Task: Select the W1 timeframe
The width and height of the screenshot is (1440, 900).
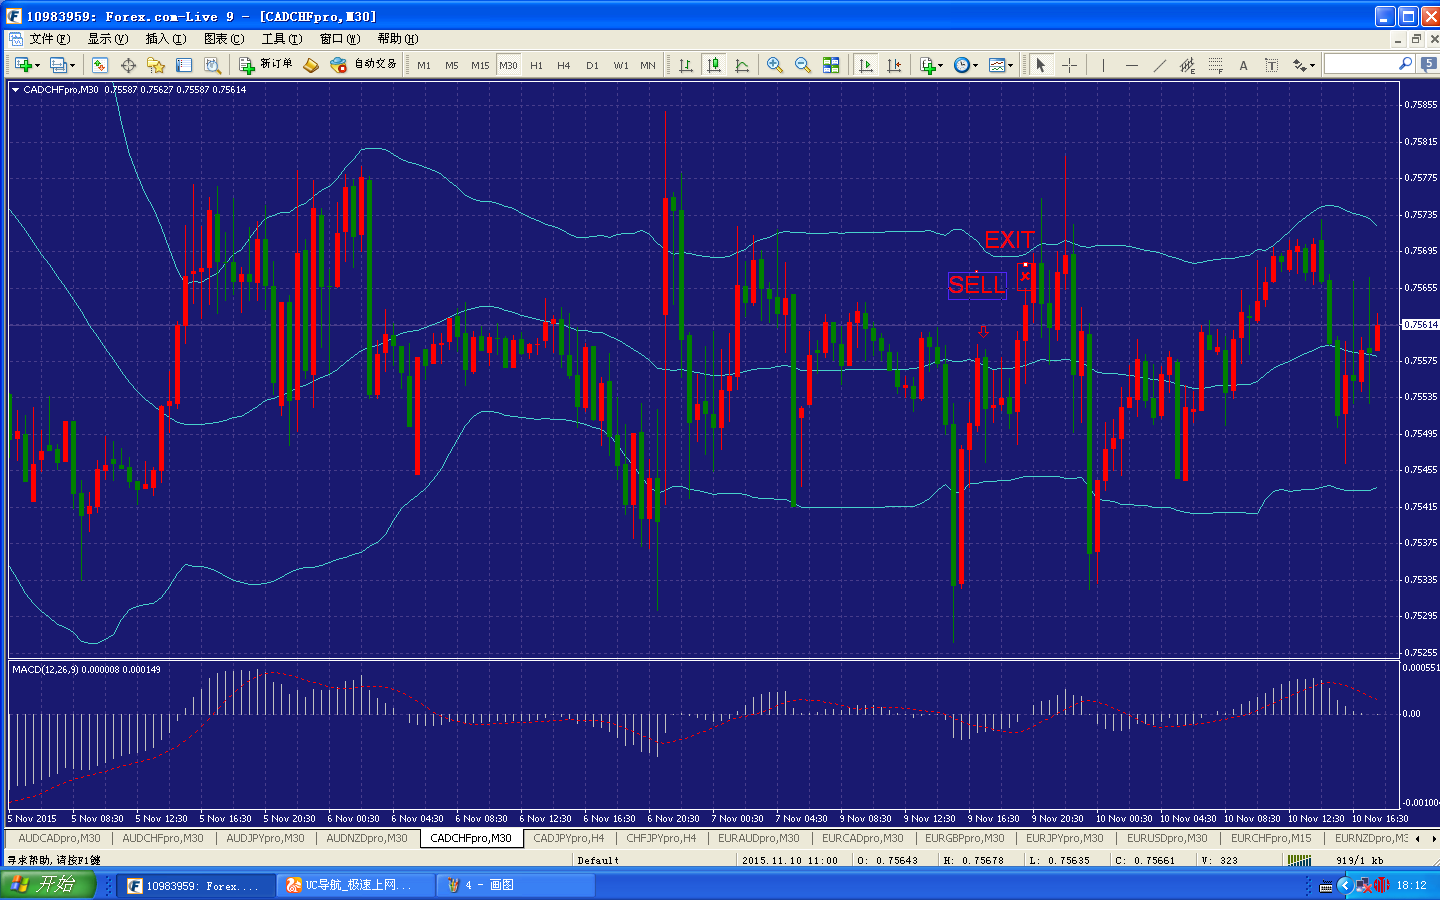Action: pyautogui.click(x=621, y=65)
